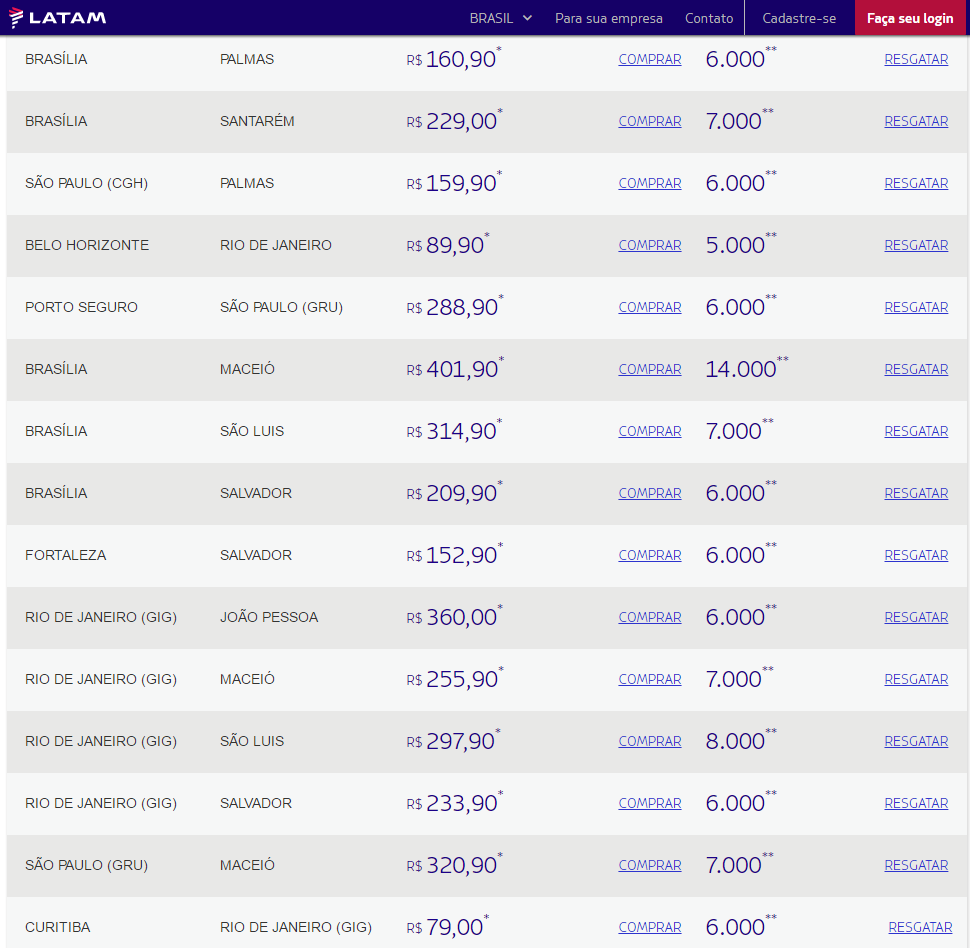Select the JOÃO PESSOA destination cell

point(268,617)
